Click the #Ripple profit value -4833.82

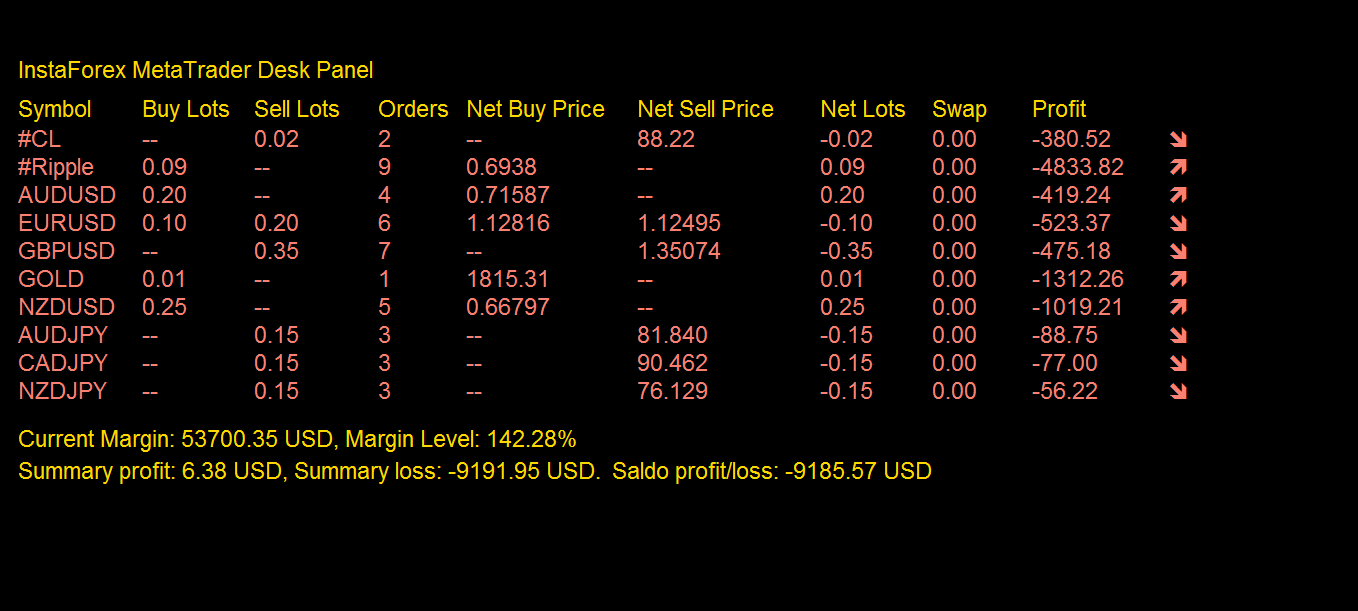(1078, 167)
